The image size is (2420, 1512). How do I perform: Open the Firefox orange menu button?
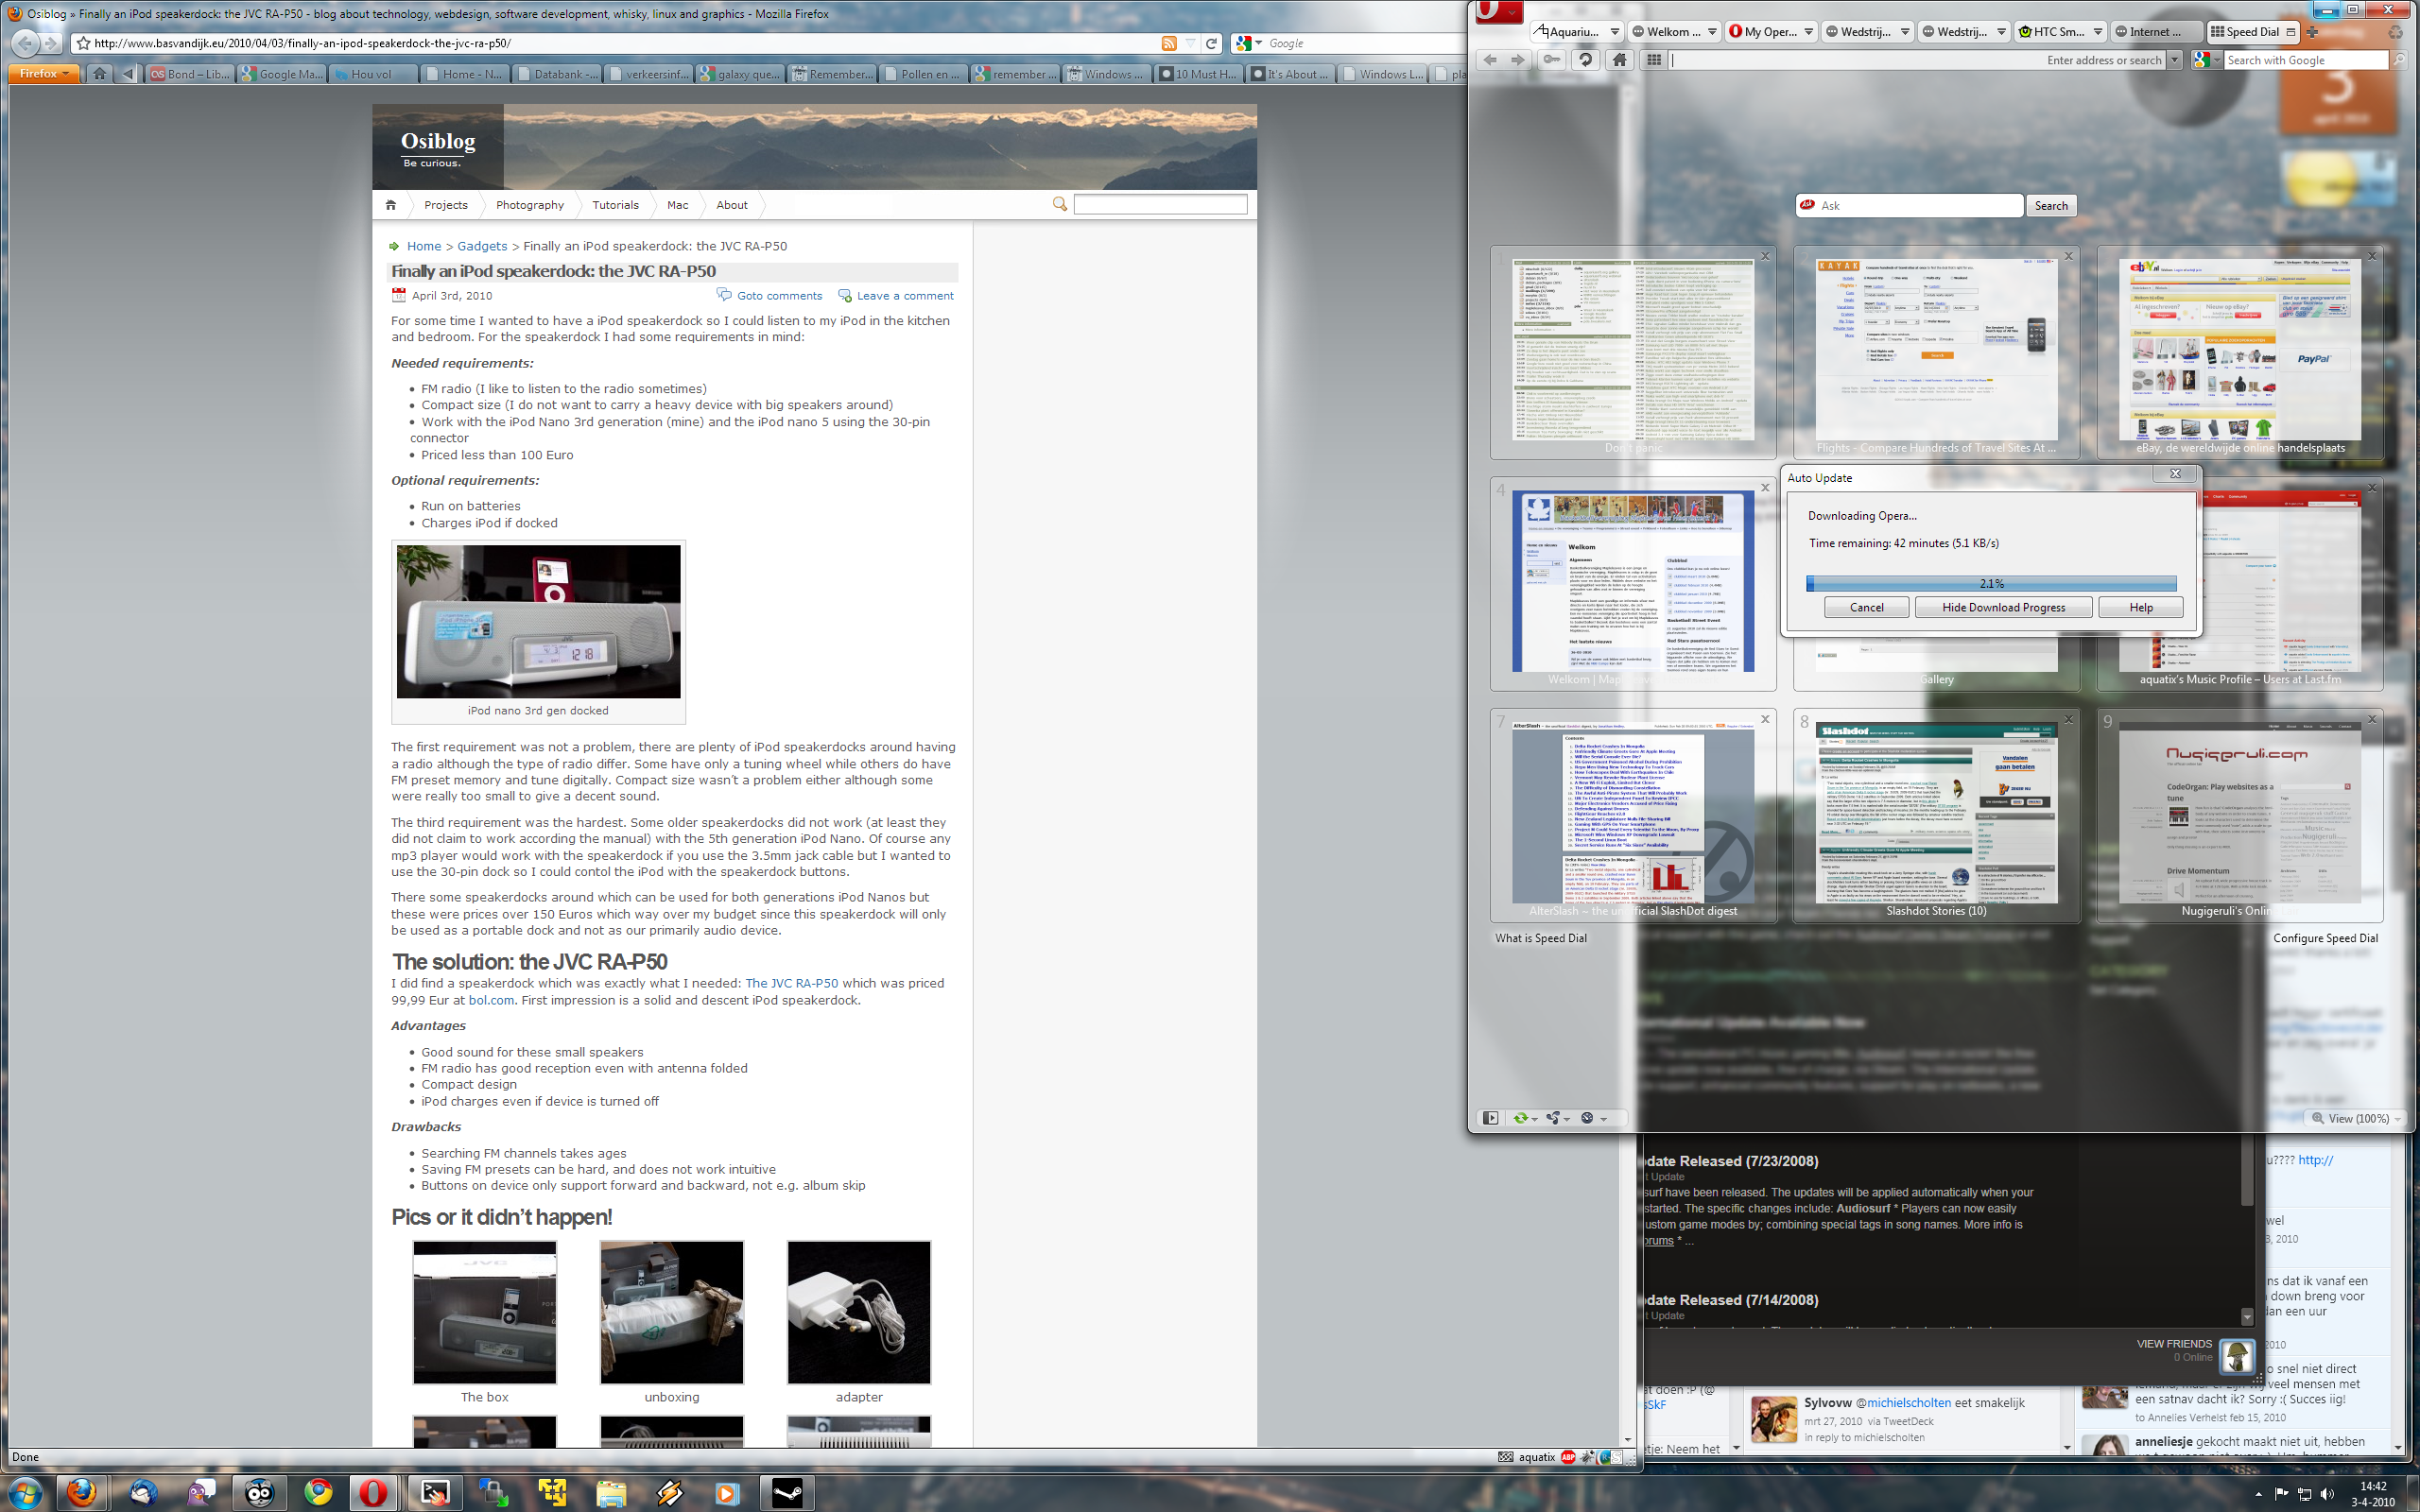(43, 73)
